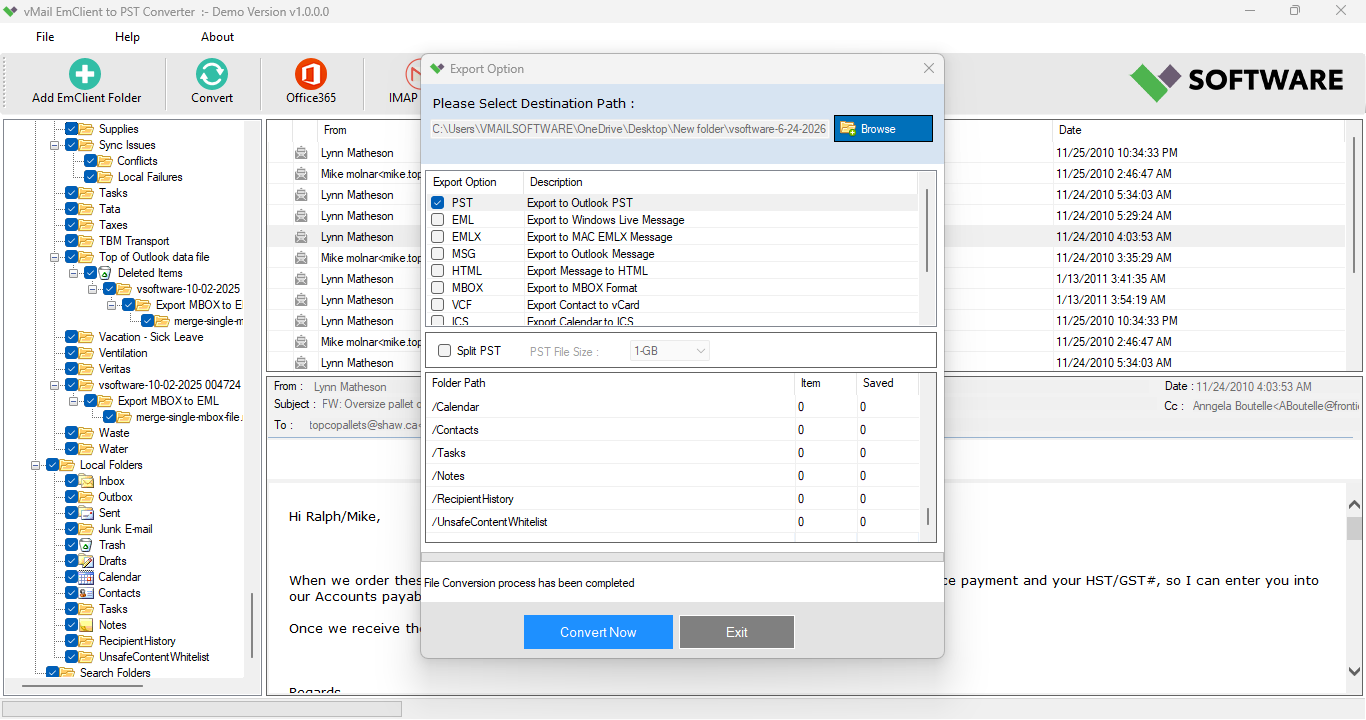This screenshot has height=720, width=1366.
Task: Click the yellow Notes icon in tree
Action: pyautogui.click(x=87, y=625)
